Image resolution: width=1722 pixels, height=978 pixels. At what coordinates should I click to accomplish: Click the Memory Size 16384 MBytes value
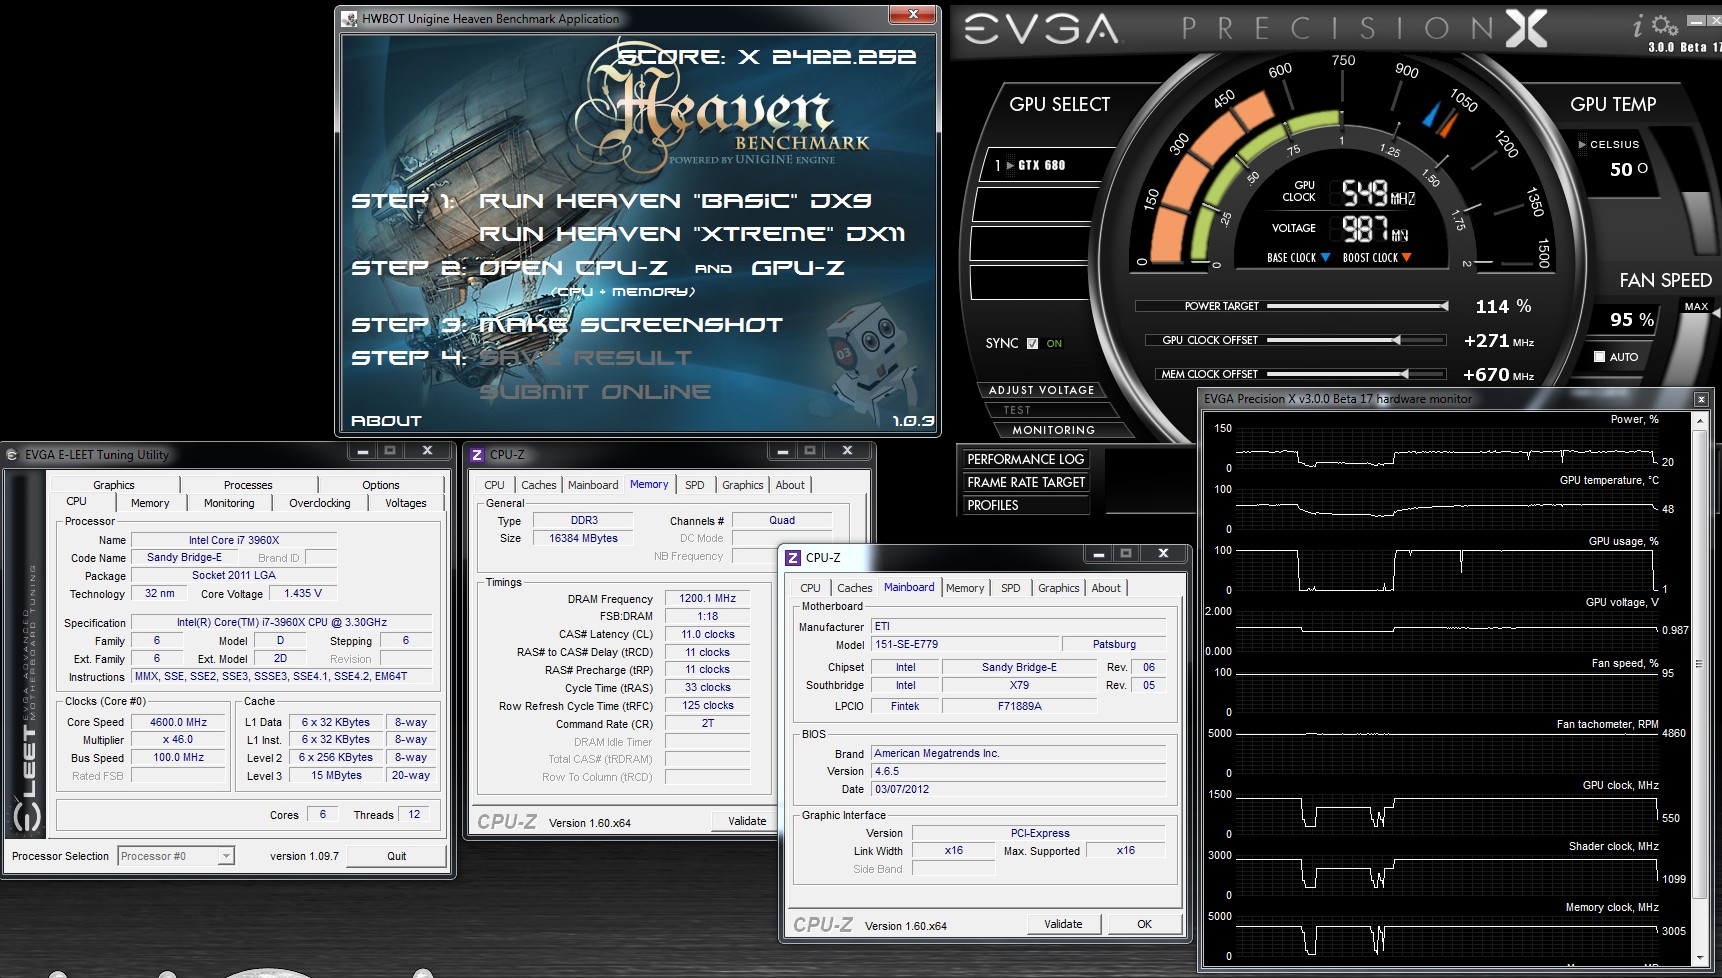[583, 538]
